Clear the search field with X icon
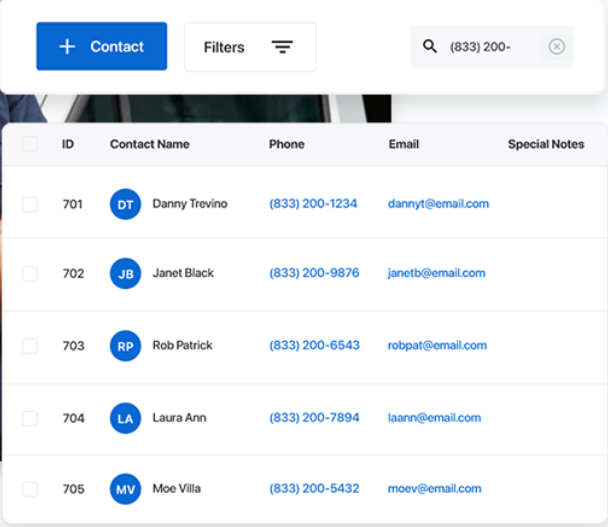Viewport: 608px width, 527px height. (556, 47)
